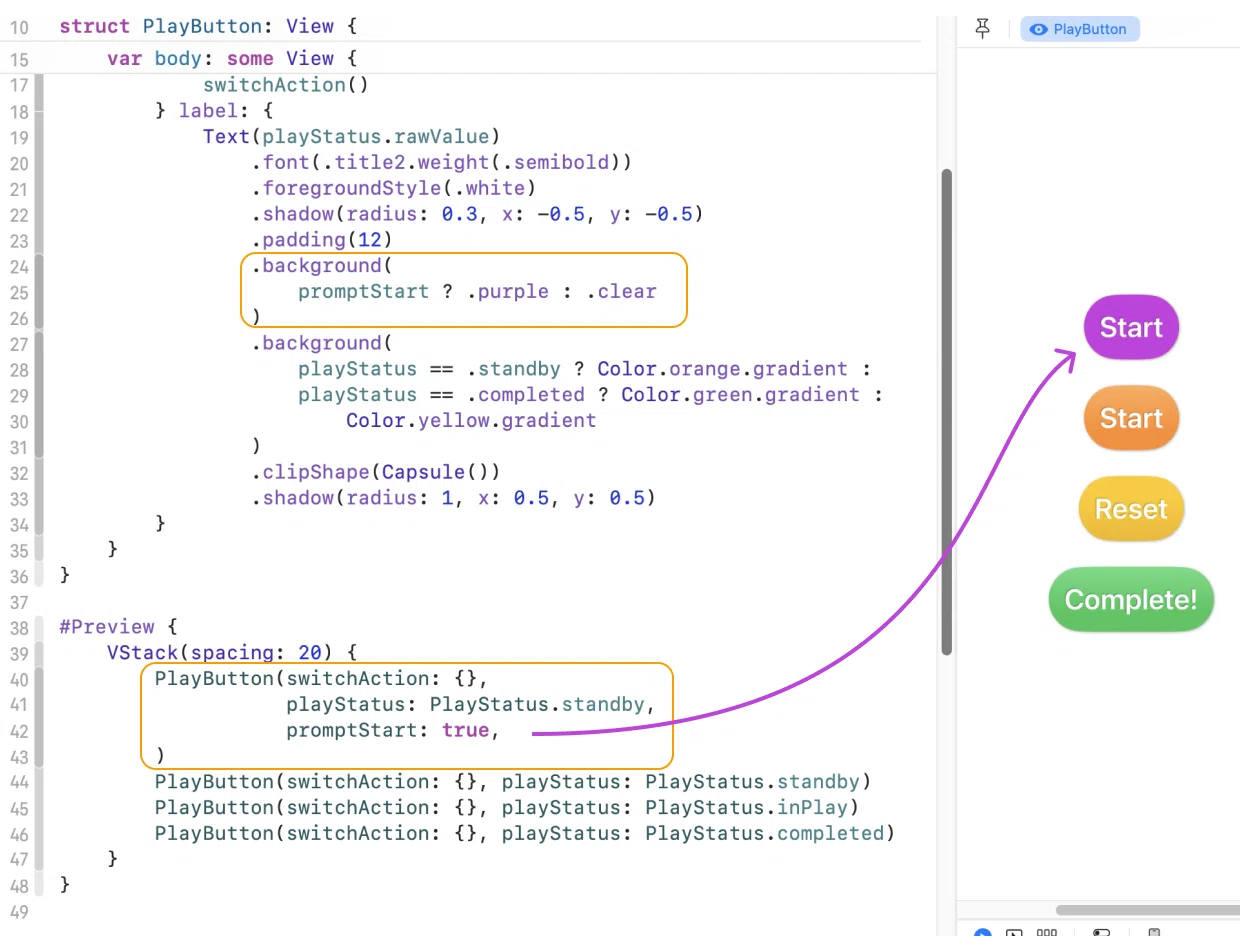Click the yellow Reset button in preview
This screenshot has height=936, width=1240.
click(x=1131, y=509)
